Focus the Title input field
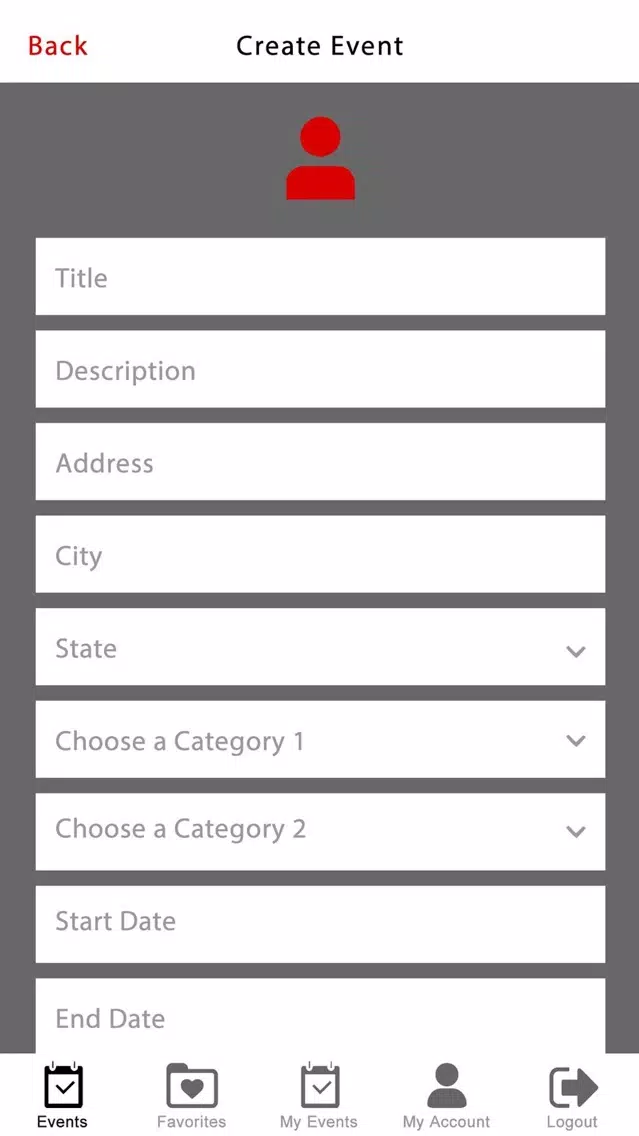This screenshot has width=639, height=1136. point(320,276)
